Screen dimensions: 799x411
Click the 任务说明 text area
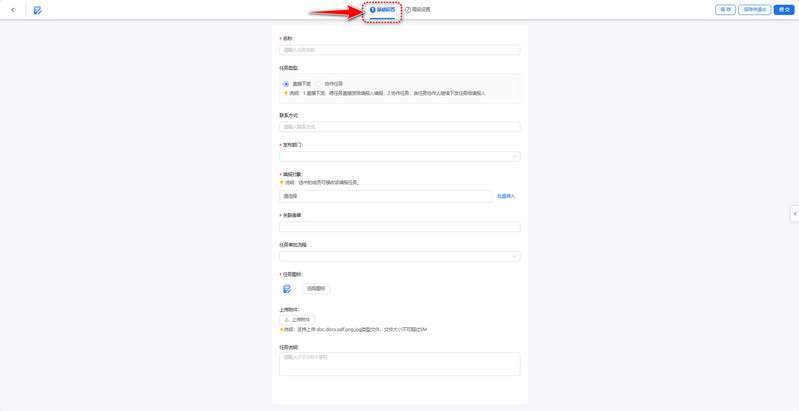click(399, 364)
